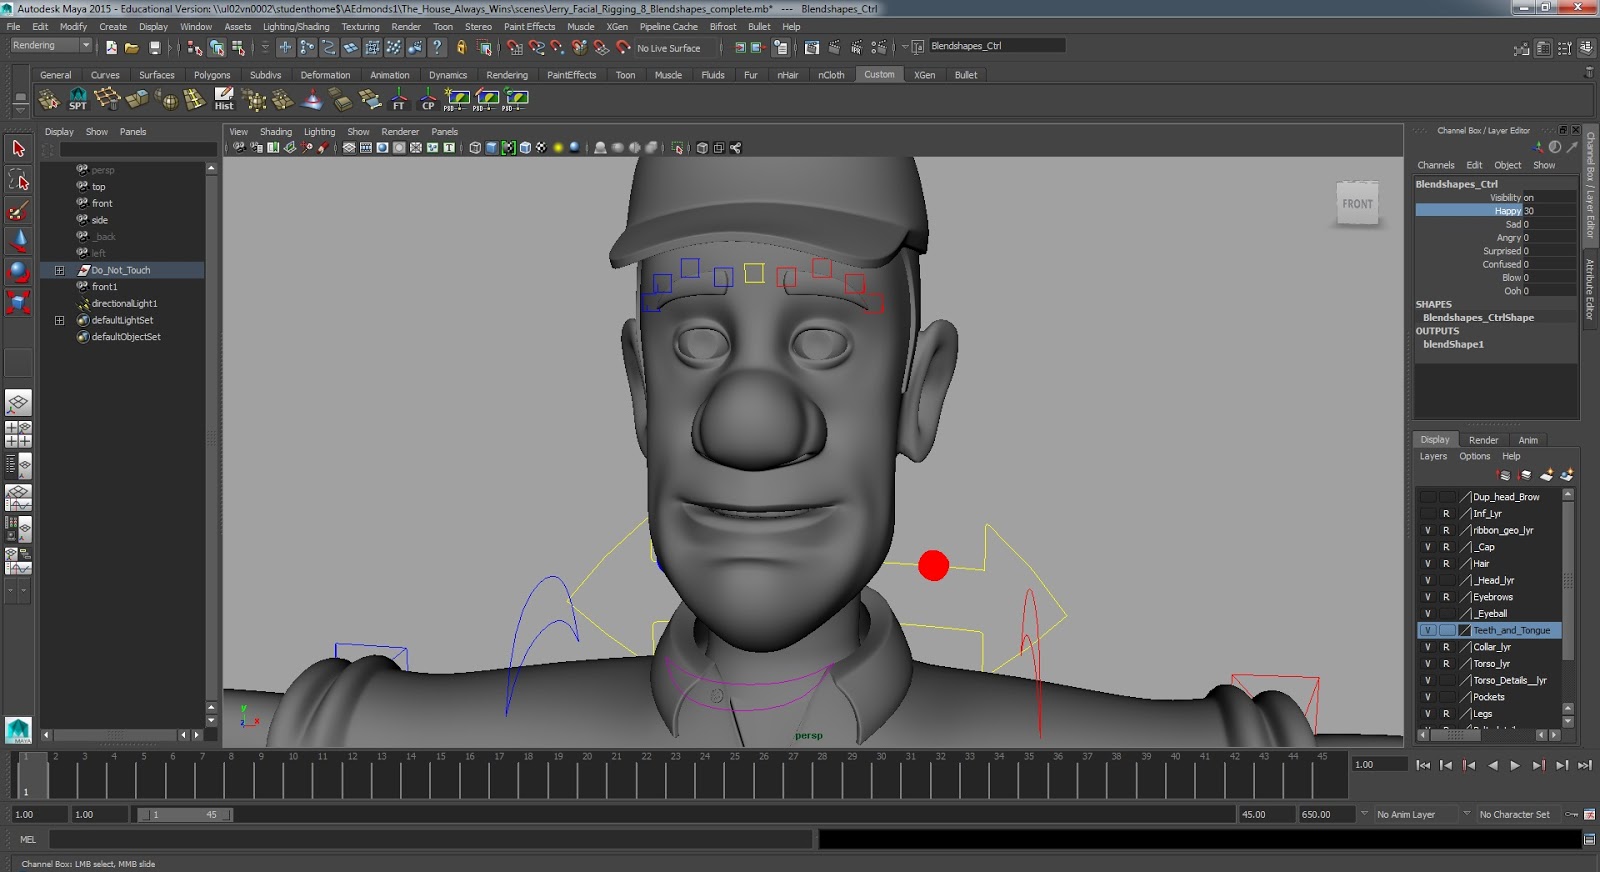
Task: Click the Paint Selection tool
Action: pos(18,211)
